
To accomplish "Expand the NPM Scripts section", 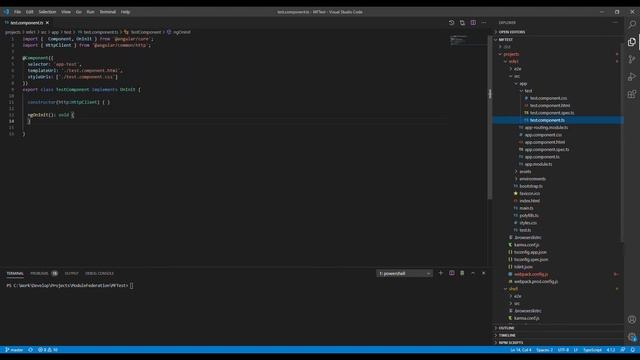I will coord(511,342).
